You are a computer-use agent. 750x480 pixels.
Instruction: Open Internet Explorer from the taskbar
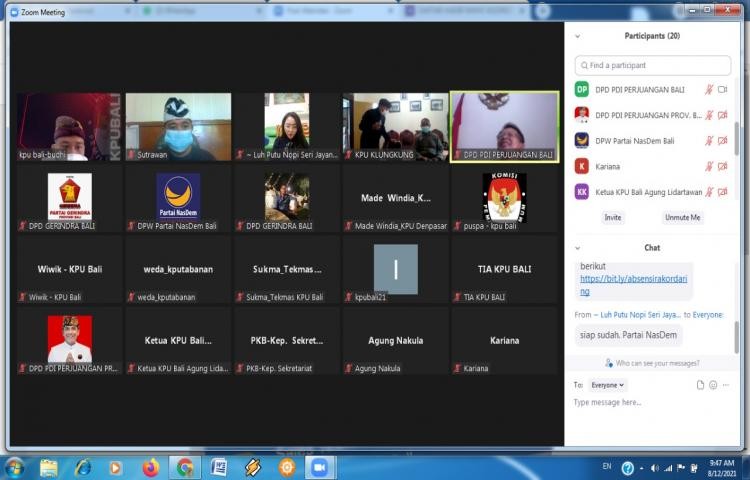click(83, 467)
